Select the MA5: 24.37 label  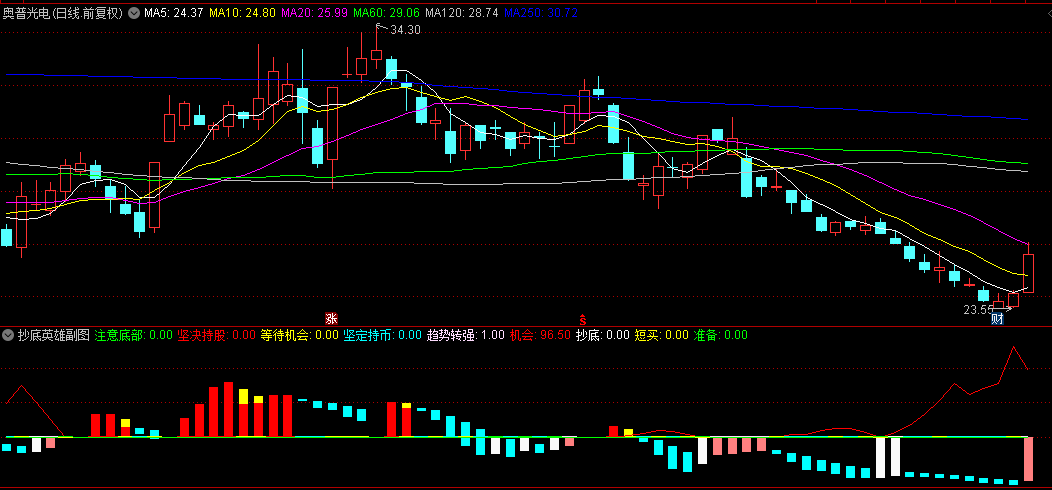[173, 13]
